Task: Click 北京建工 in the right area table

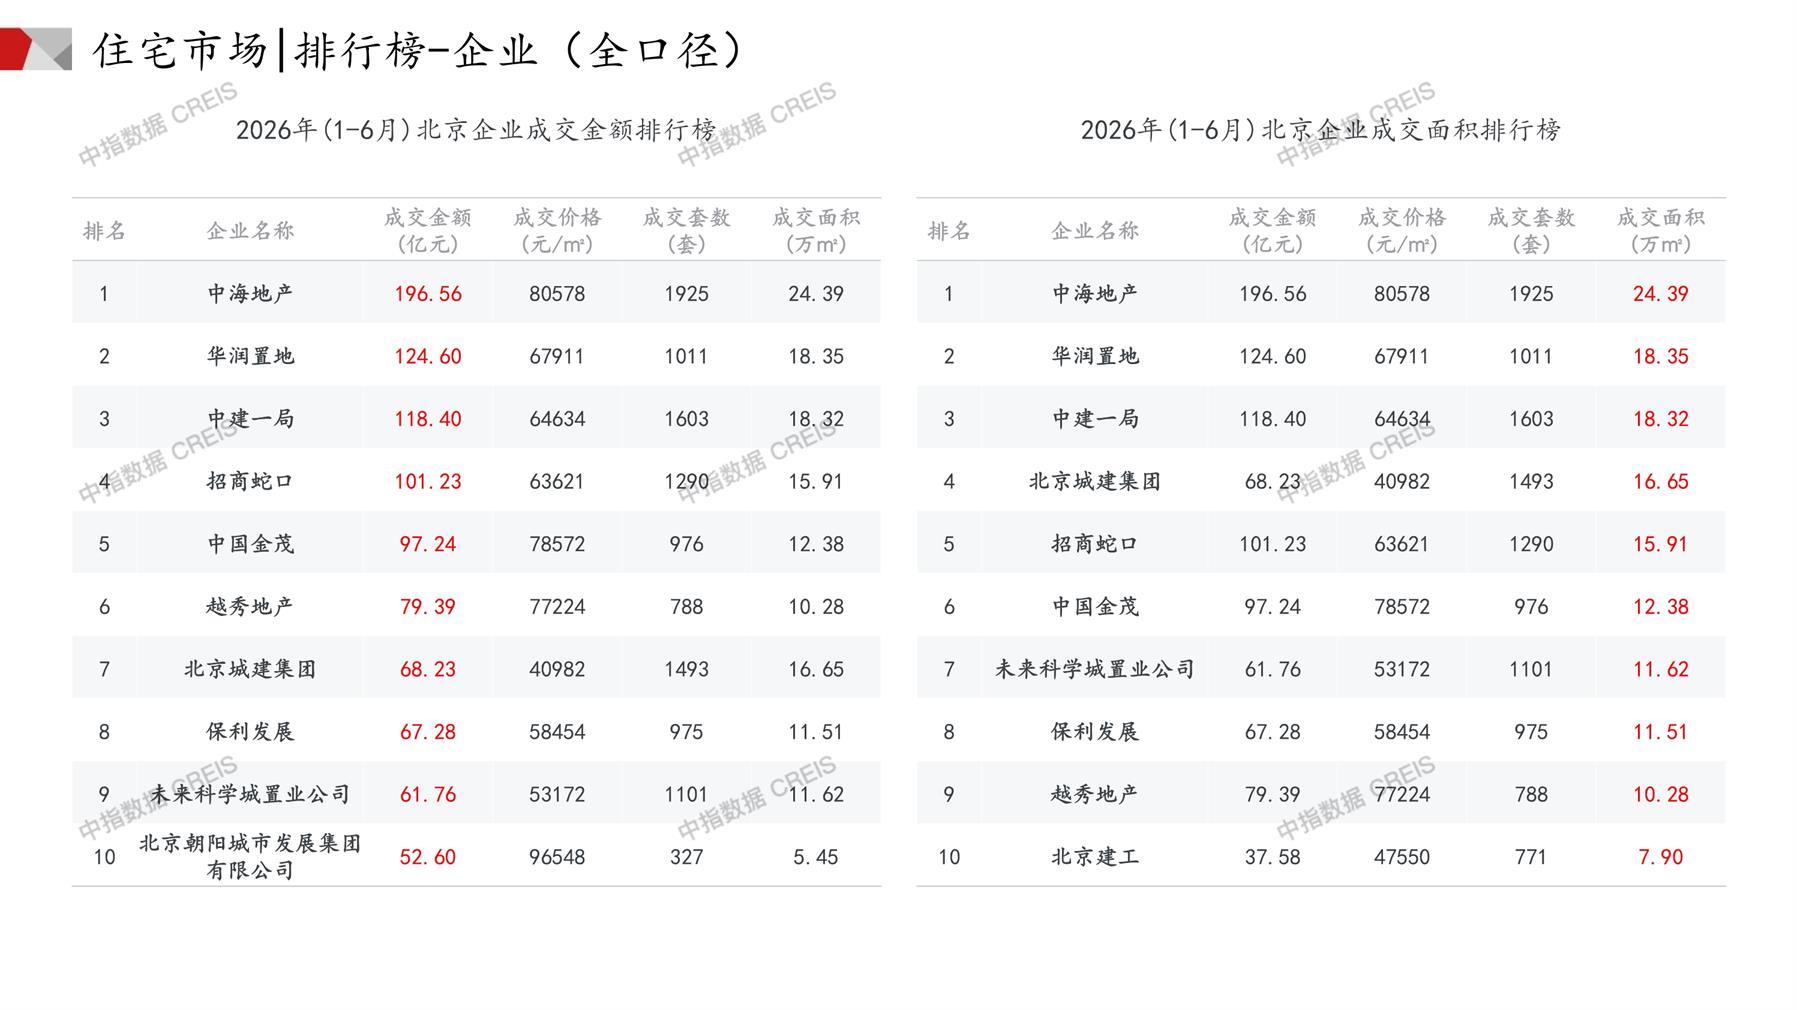Action: [1095, 857]
